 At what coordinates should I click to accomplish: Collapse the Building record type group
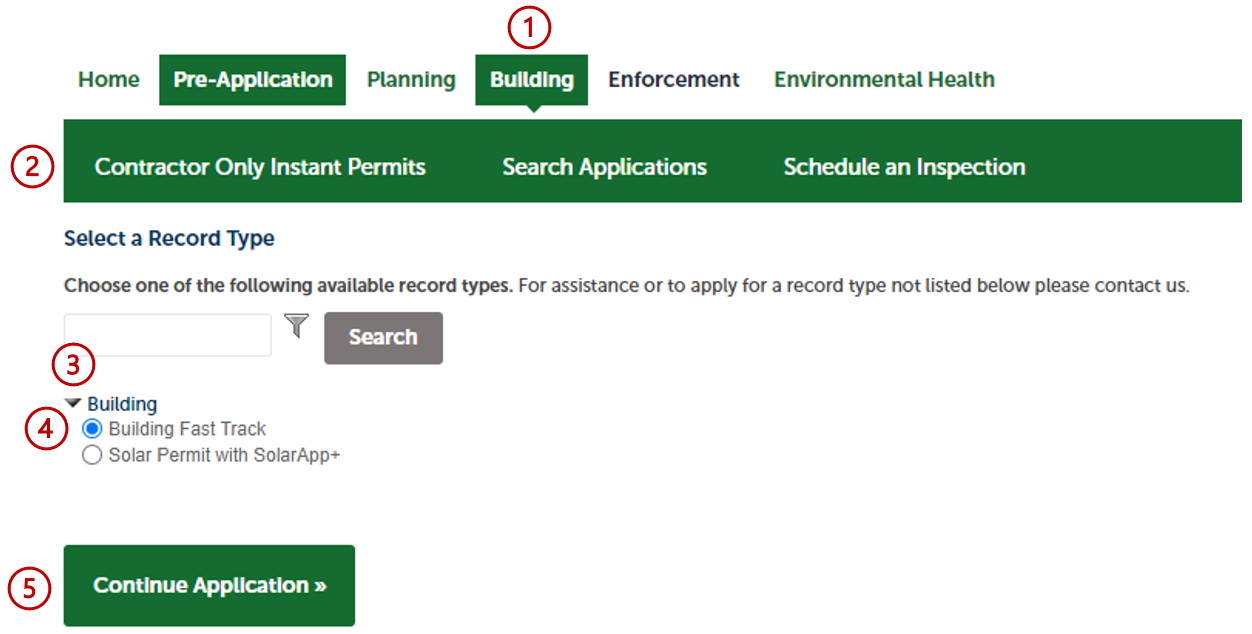tap(71, 403)
